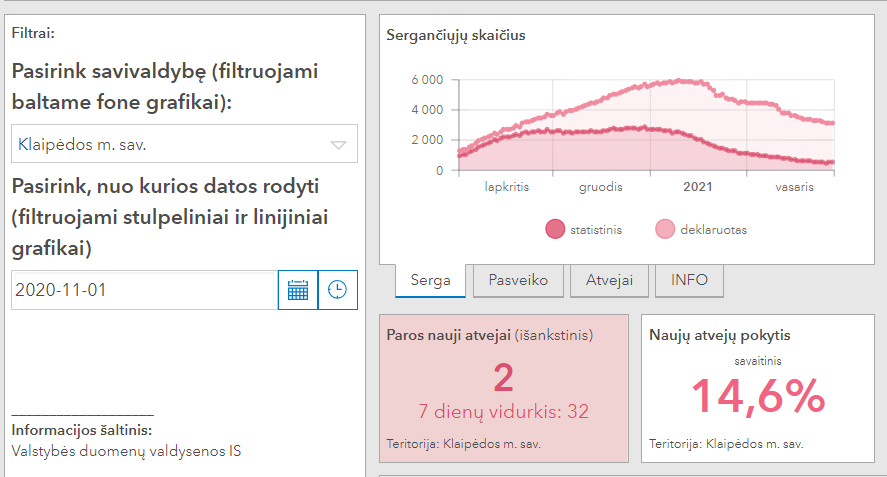The height and width of the screenshot is (477, 887).
Task: Click the clock time picker icon
Action: 338,290
